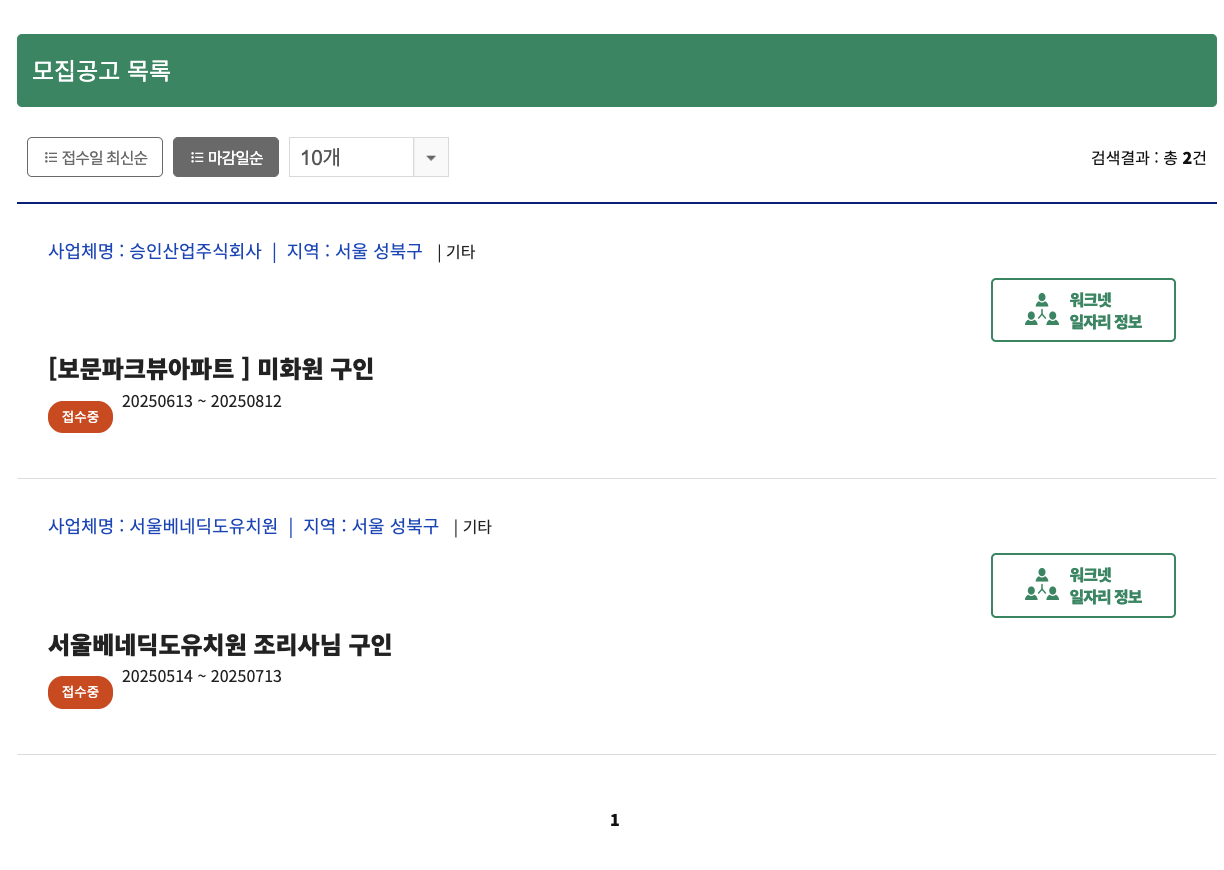Click the 서울베네딕도유치원 조리사님 구인 job title
Image resolution: width=1224 pixels, height=870 pixels.
coord(221,646)
